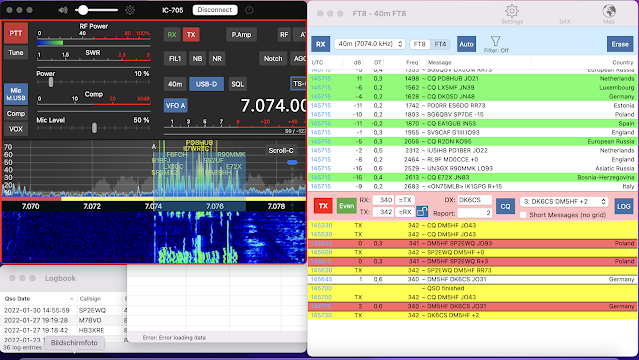Open the Mic M.USB source selector
This screenshot has height=360, width=639.
[16, 94]
